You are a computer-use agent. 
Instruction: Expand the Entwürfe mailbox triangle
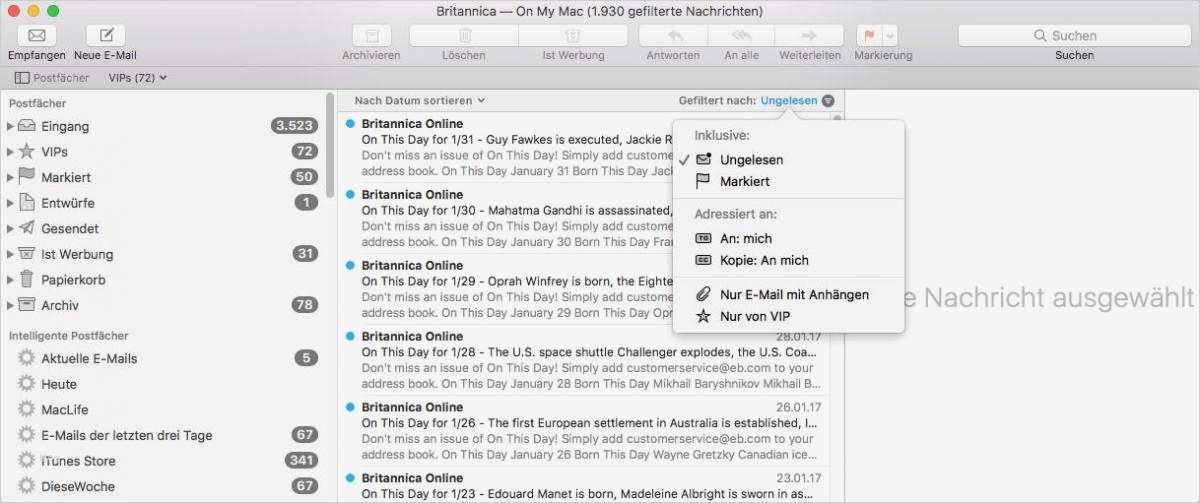click(10, 203)
